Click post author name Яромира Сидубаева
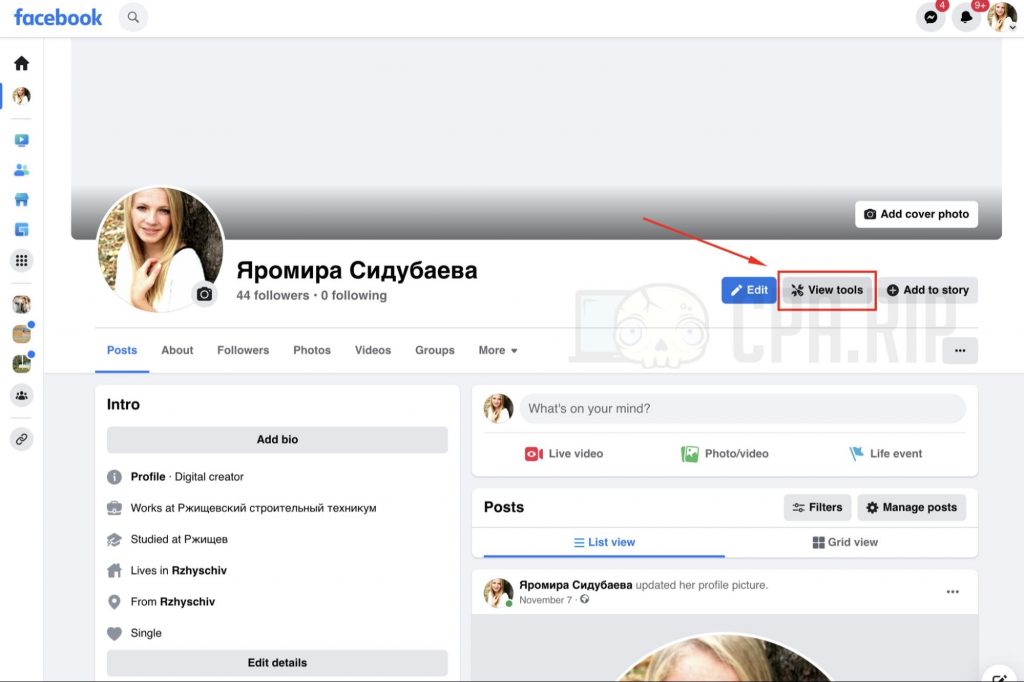 coord(575,585)
